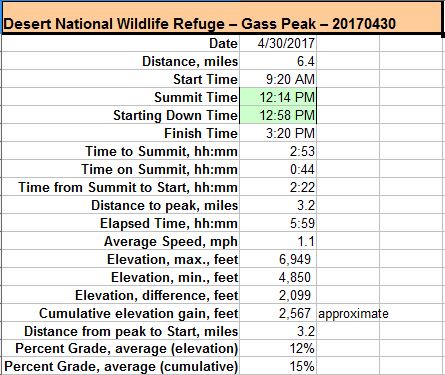Screen dimensions: 445x375
Task: Click the Start Time cell 9:20 AM
Action: click(x=278, y=79)
